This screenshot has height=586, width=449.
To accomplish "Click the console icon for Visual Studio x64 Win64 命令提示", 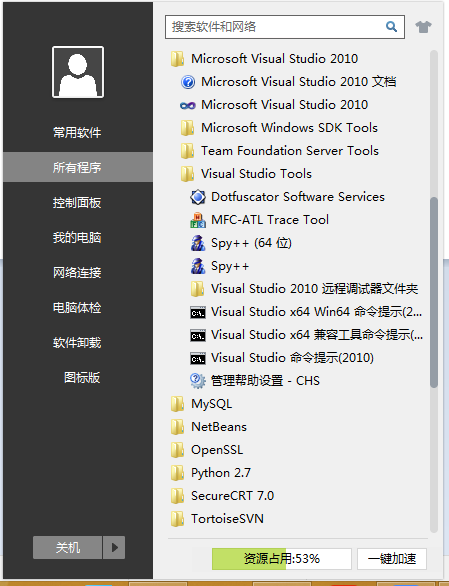I will [197, 312].
